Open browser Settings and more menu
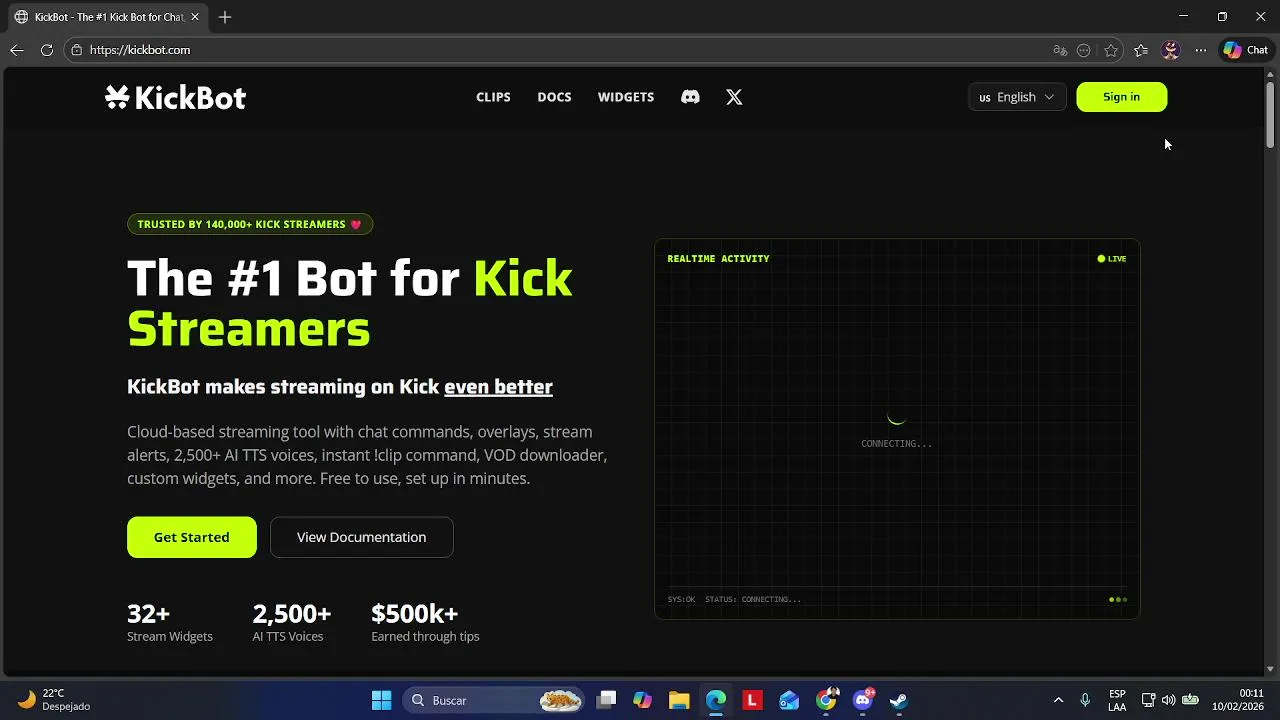Image resolution: width=1280 pixels, height=720 pixels. [1201, 50]
